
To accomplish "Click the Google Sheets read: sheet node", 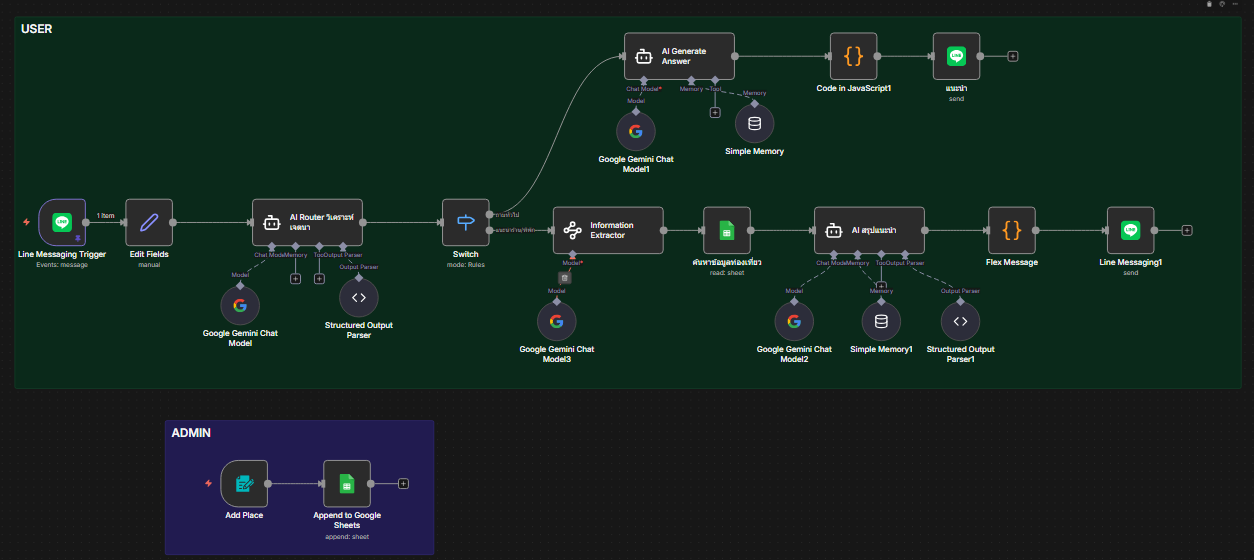I will click(727, 230).
